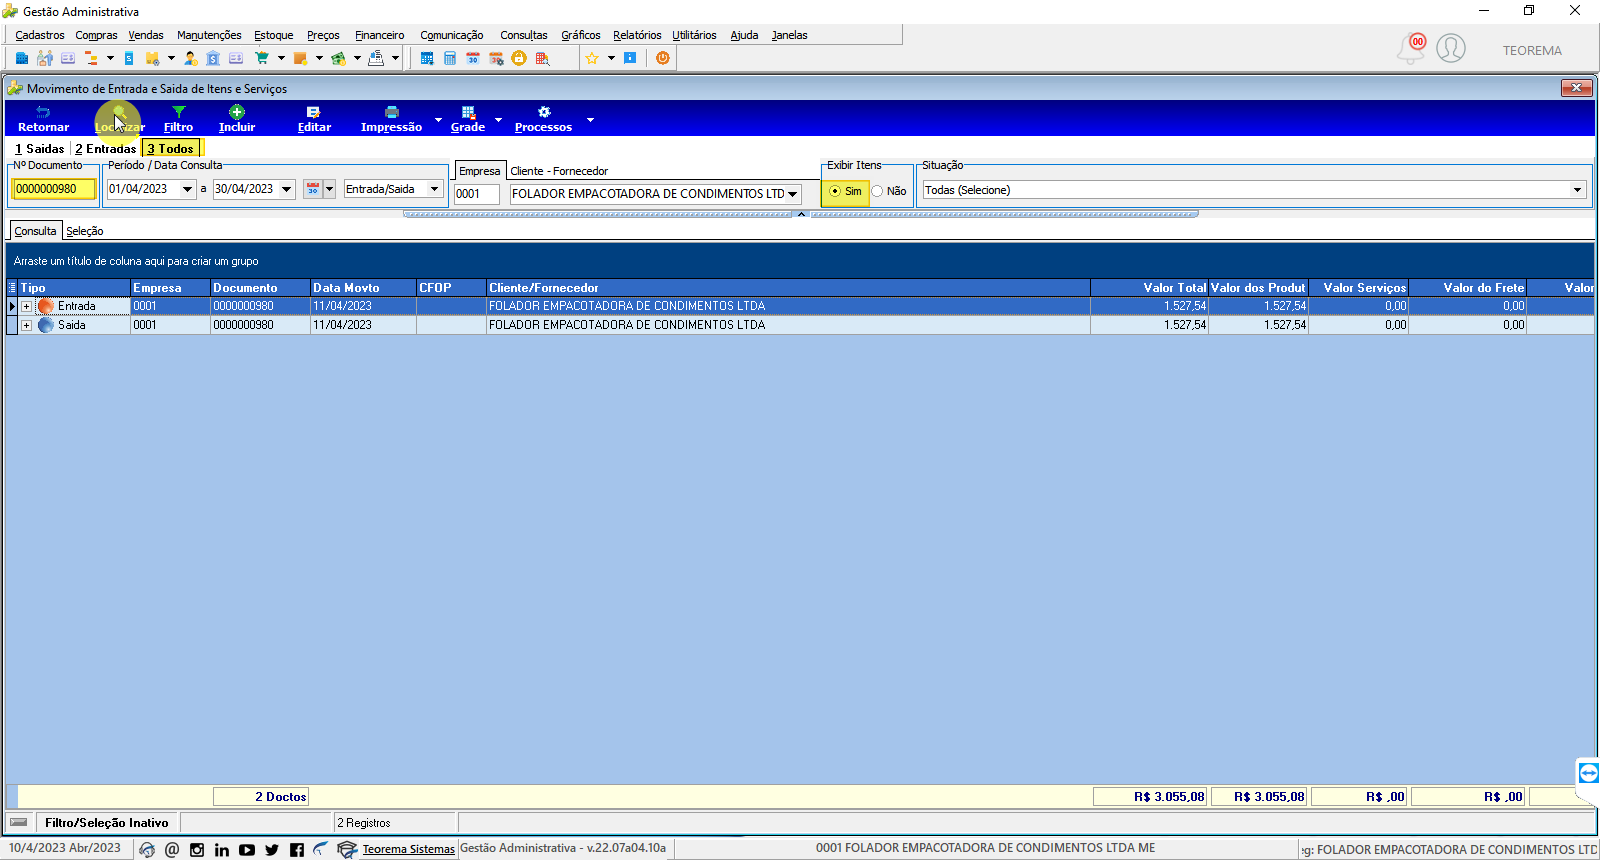Open YouTube icon in status bar
Viewport: 1600px width, 860px height.
click(247, 849)
